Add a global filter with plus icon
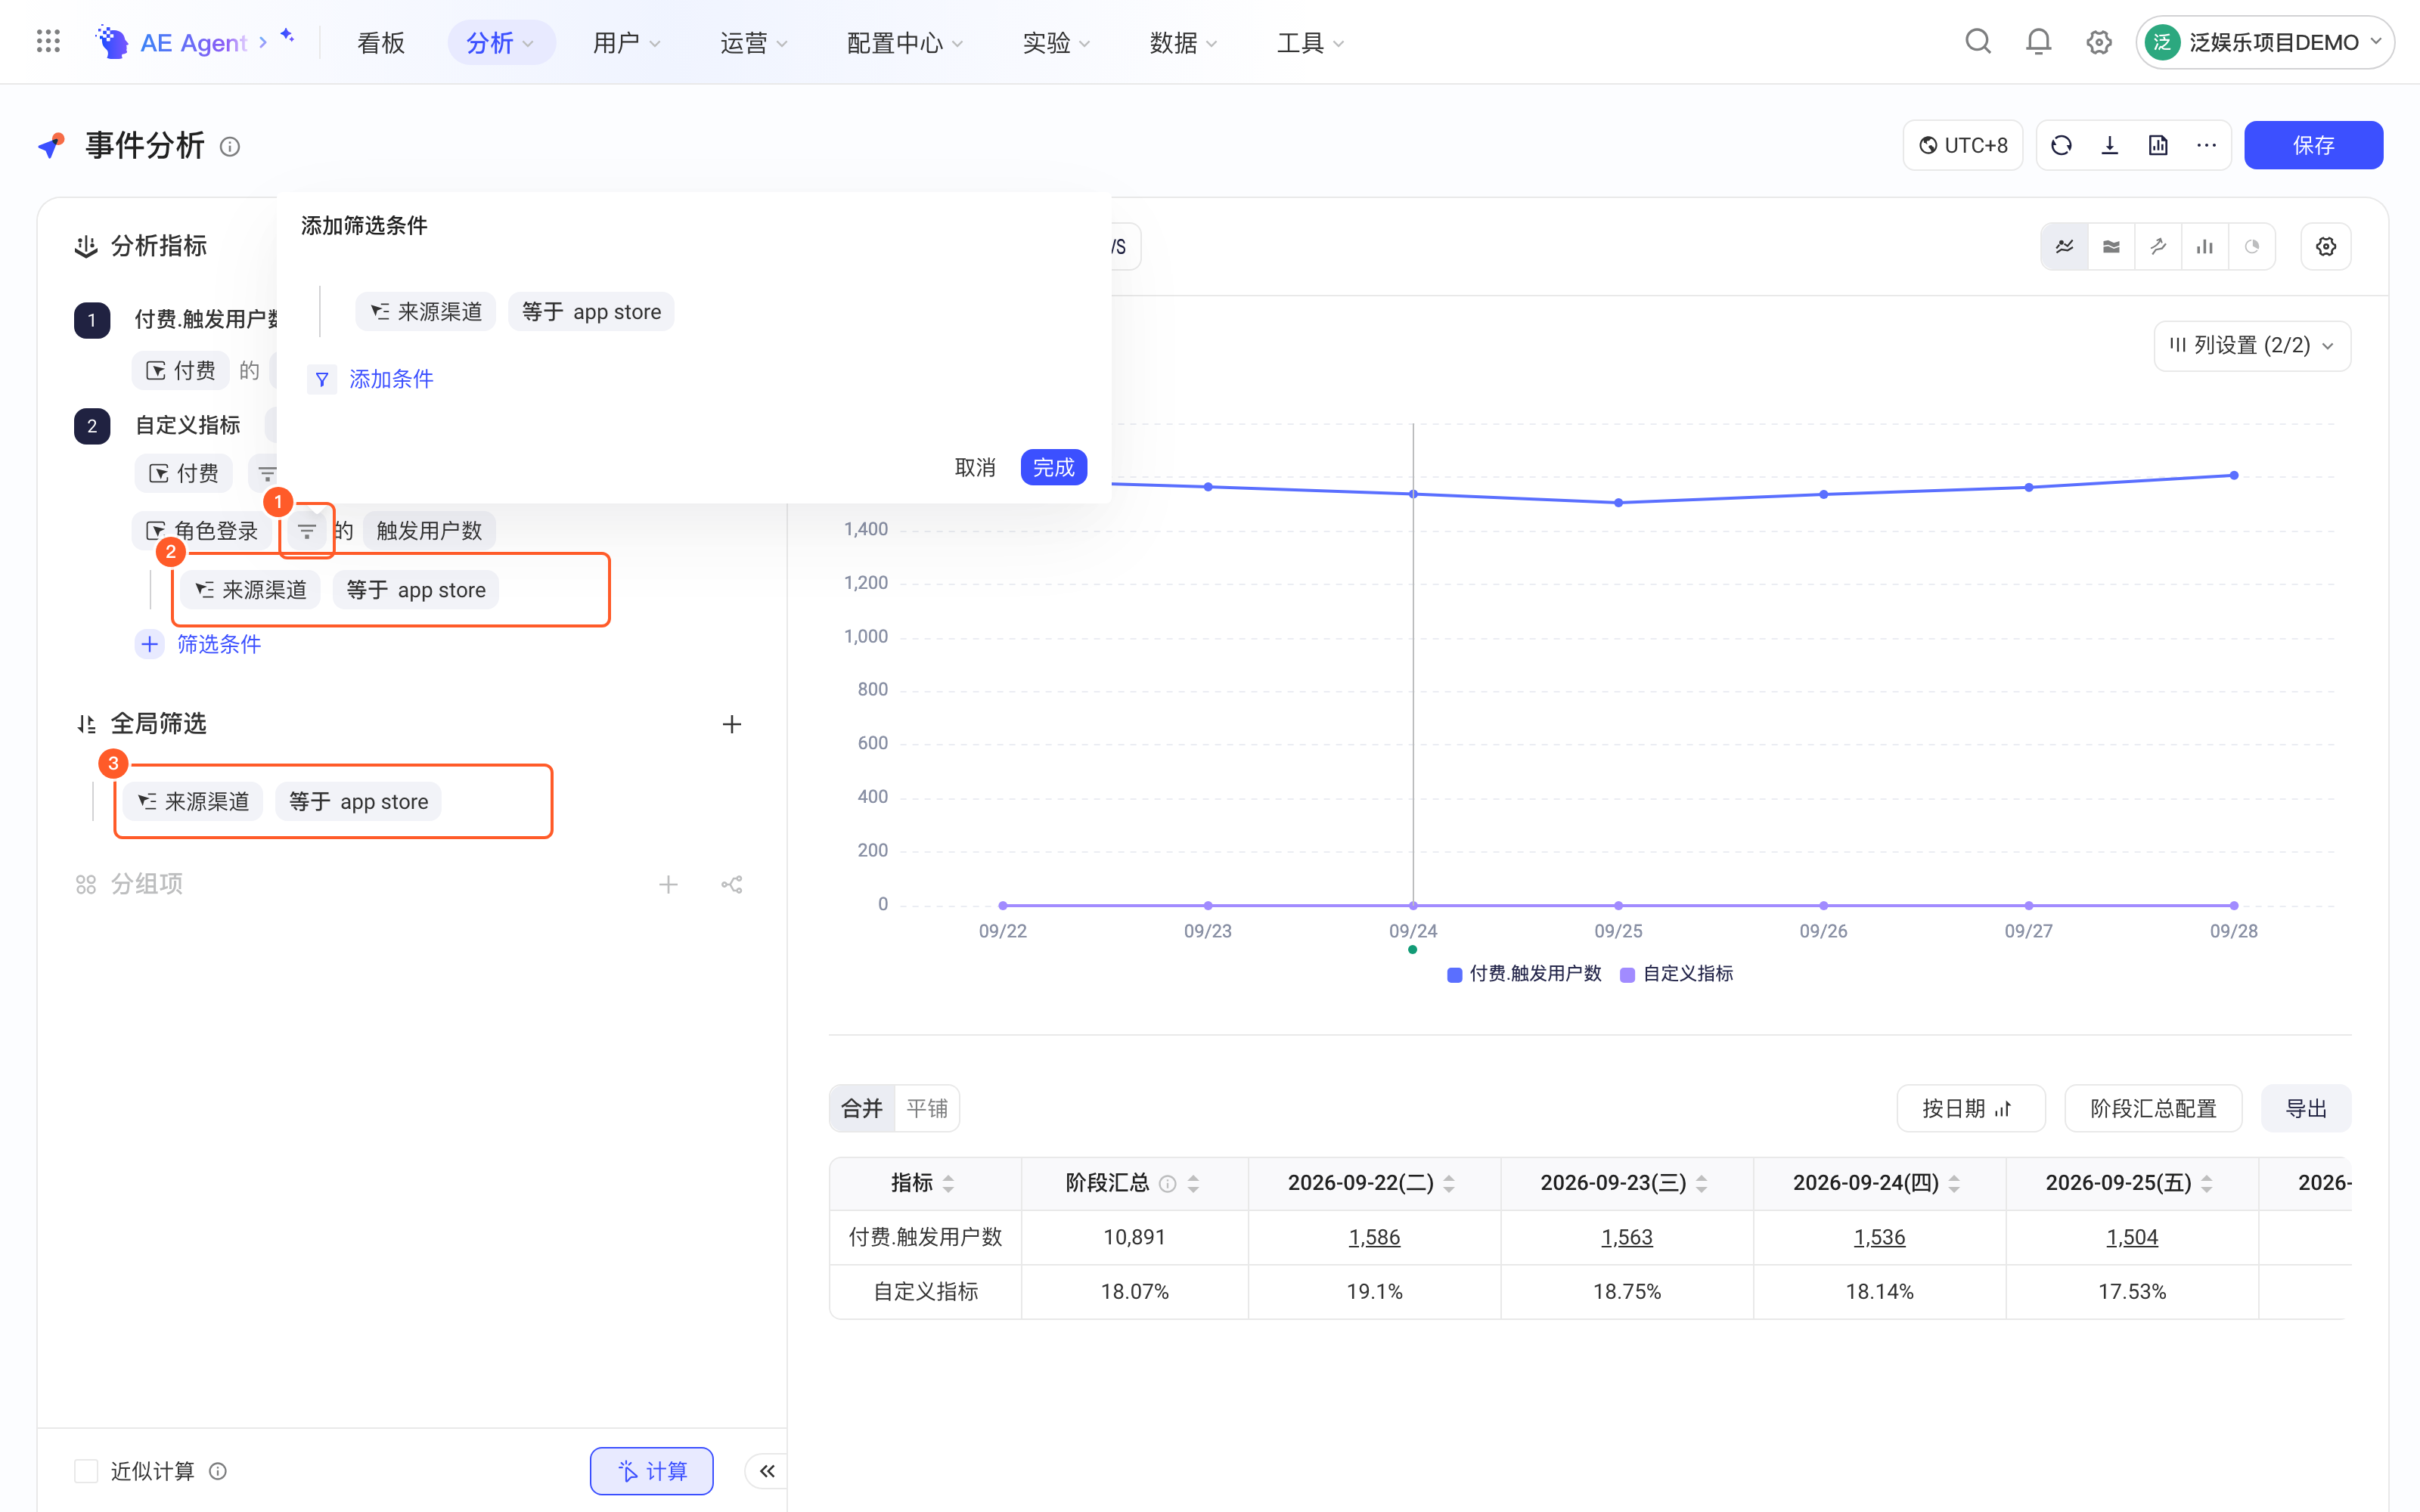This screenshot has height=1512, width=2420. click(731, 724)
